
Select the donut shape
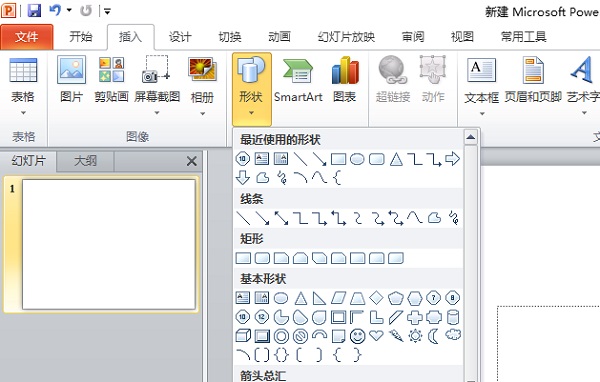pos(281,336)
